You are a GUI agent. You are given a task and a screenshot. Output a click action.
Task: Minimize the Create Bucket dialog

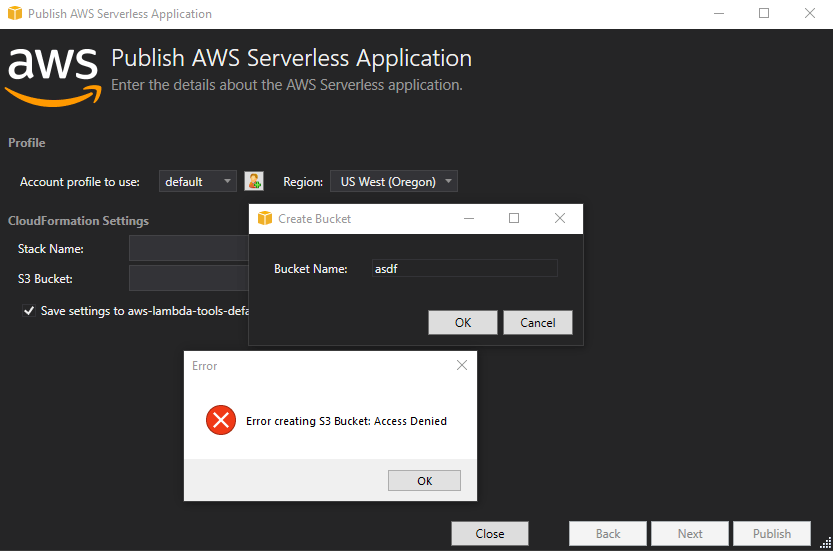(469, 218)
